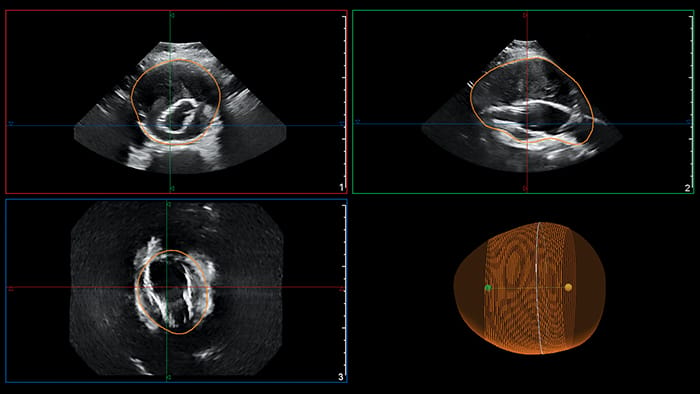Select the yellow sphere marker on 3D model
Image resolution: width=700 pixels, height=394 pixels.
click(568, 287)
